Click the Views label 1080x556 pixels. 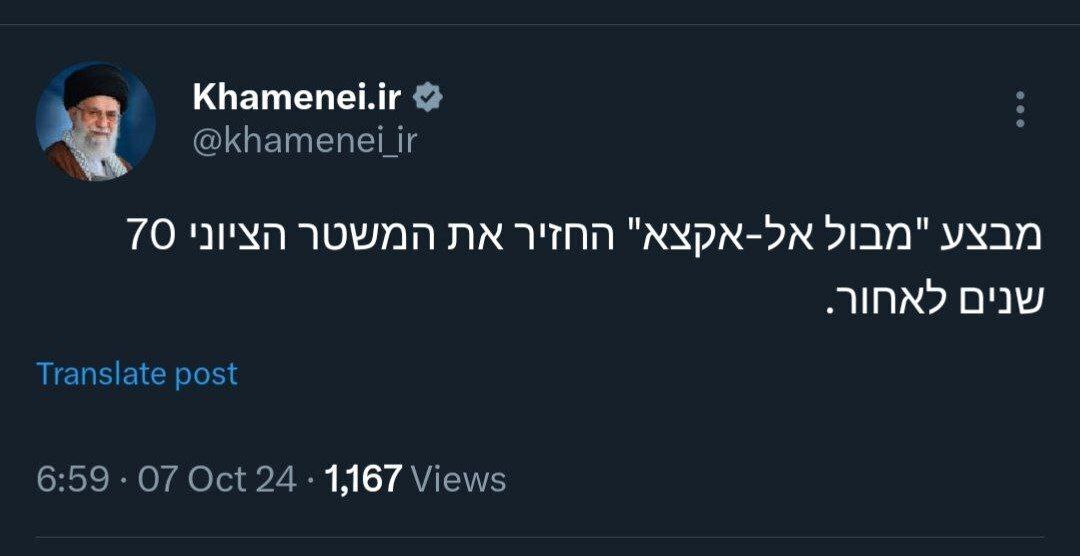[x=459, y=479]
